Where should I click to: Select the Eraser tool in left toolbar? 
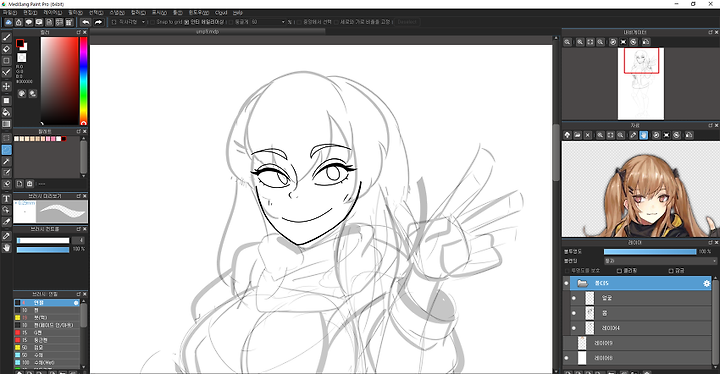tap(6, 49)
